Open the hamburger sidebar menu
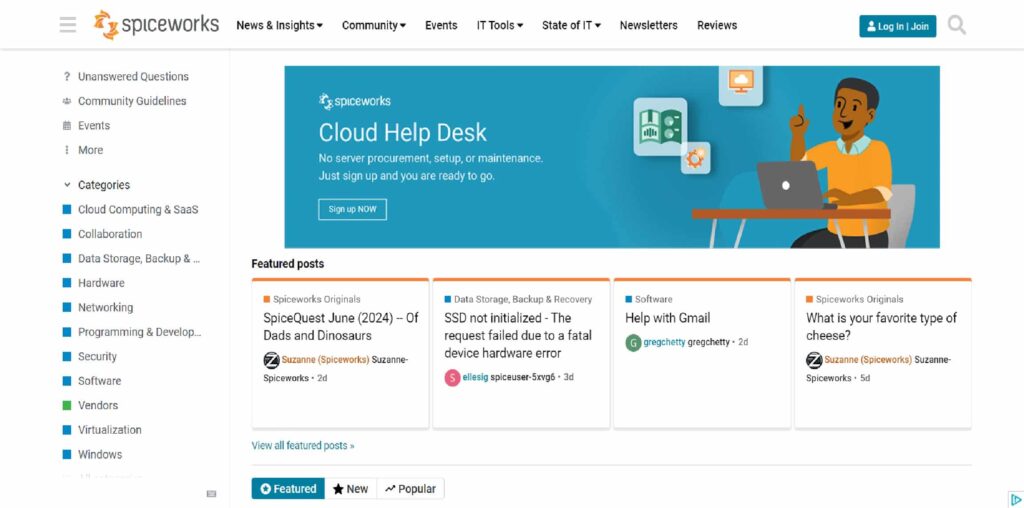This screenshot has height=508, width=1024. coord(68,25)
